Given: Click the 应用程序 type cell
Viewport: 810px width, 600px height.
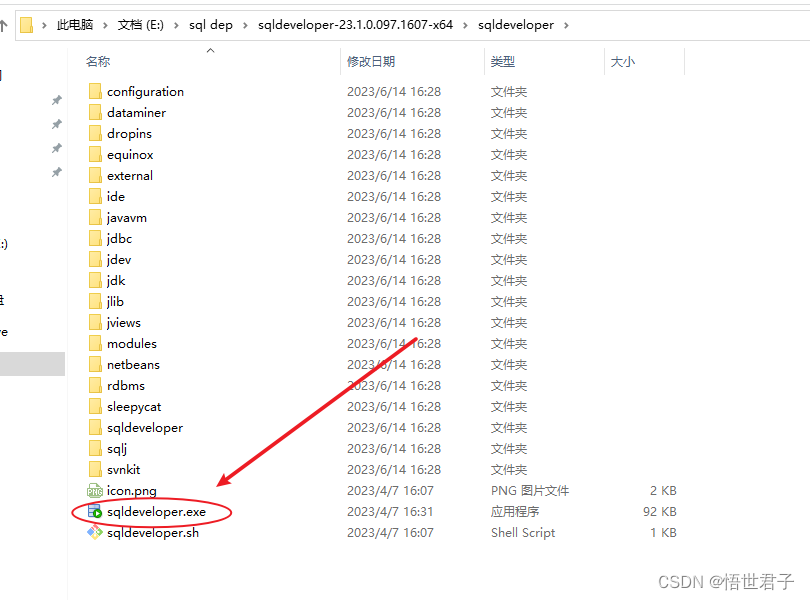Looking at the screenshot, I should pyautogui.click(x=515, y=512).
